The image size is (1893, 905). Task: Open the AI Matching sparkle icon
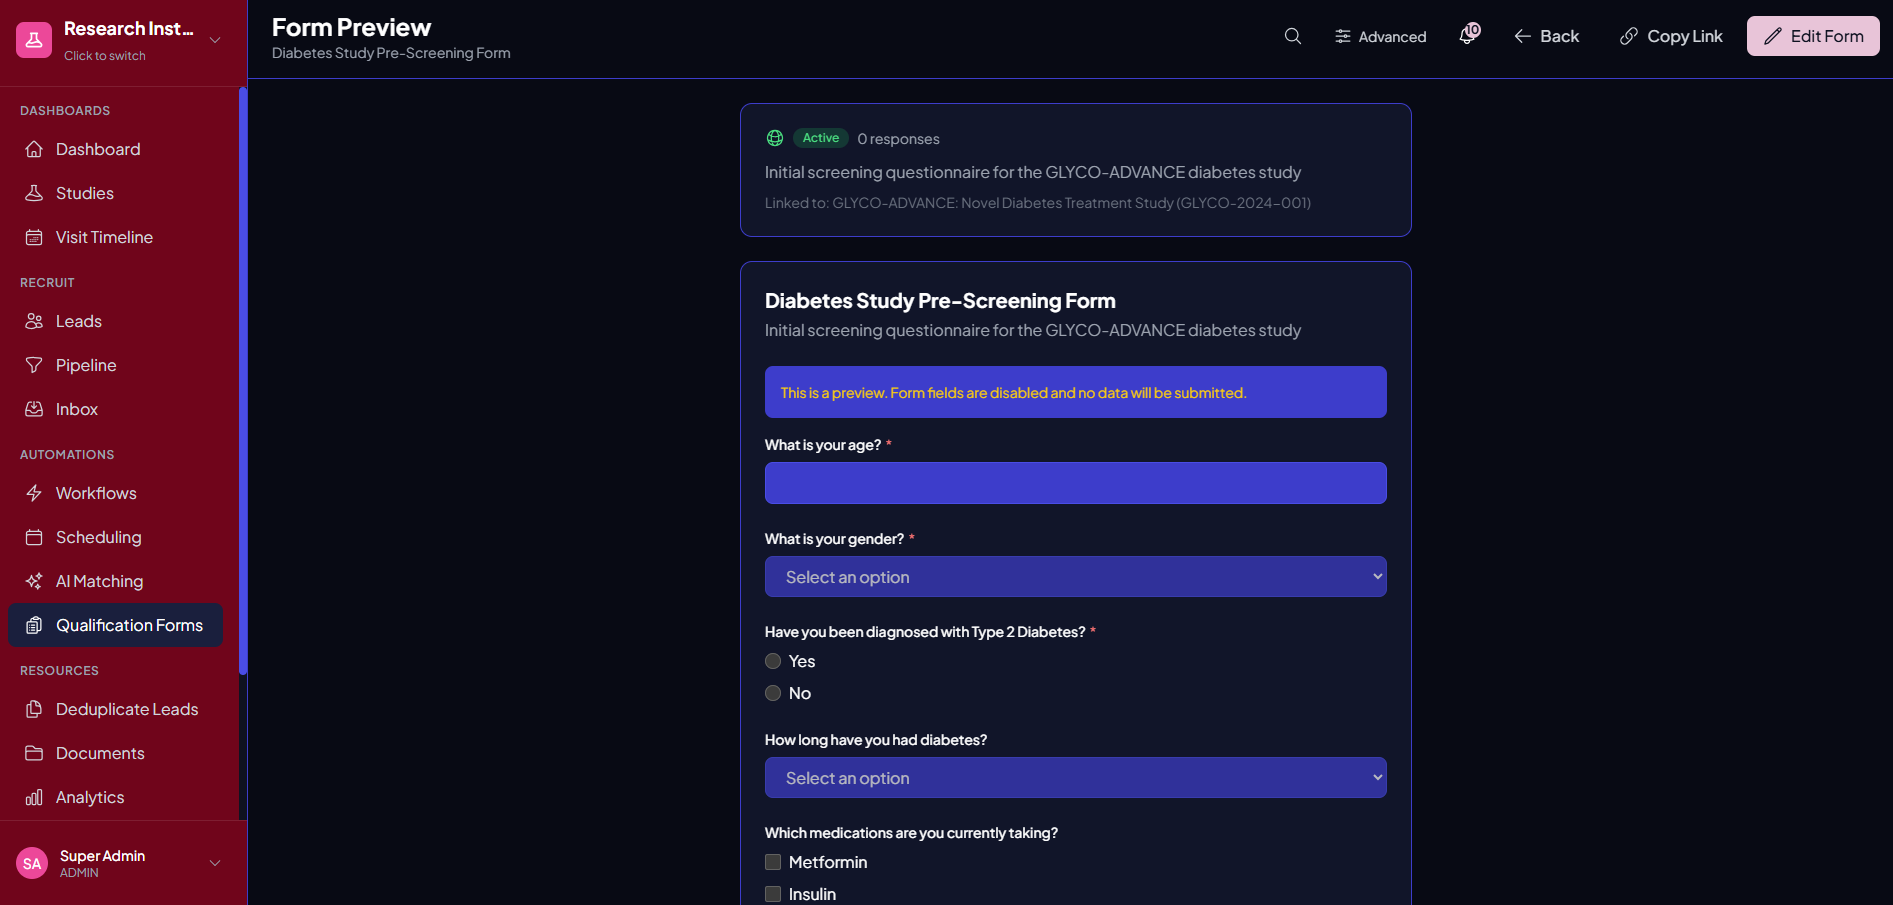(34, 581)
